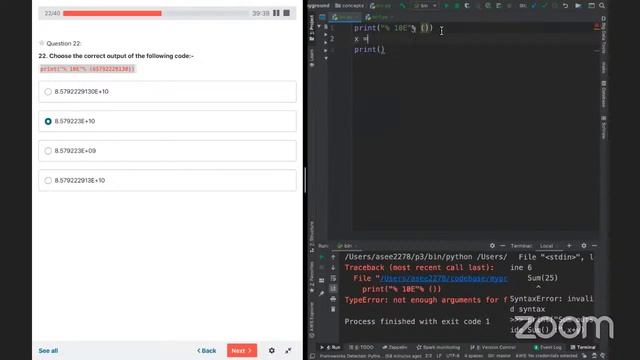640x360 pixels.
Task: Change LF line separator
Action: click(x=439, y=356)
